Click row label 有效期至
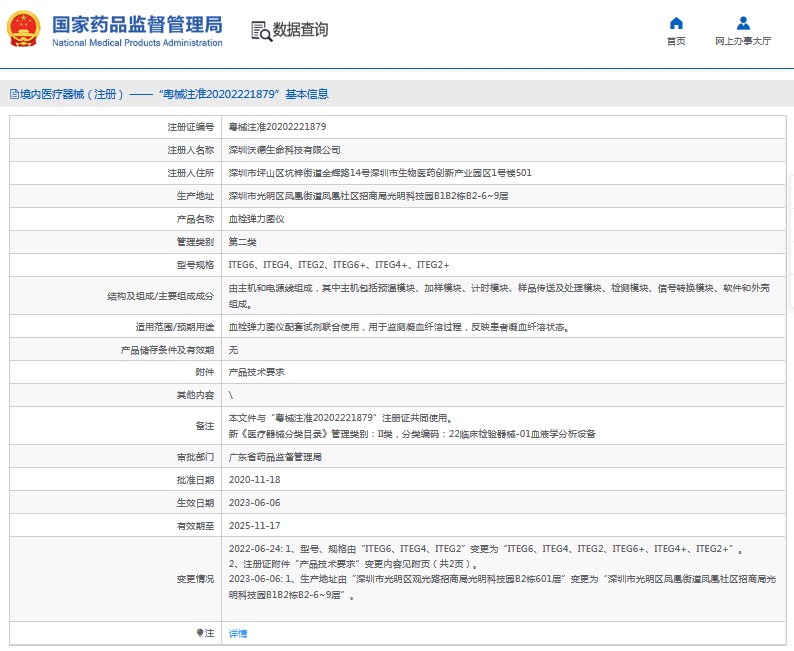Viewport: 794px width, 651px height. pos(195,525)
